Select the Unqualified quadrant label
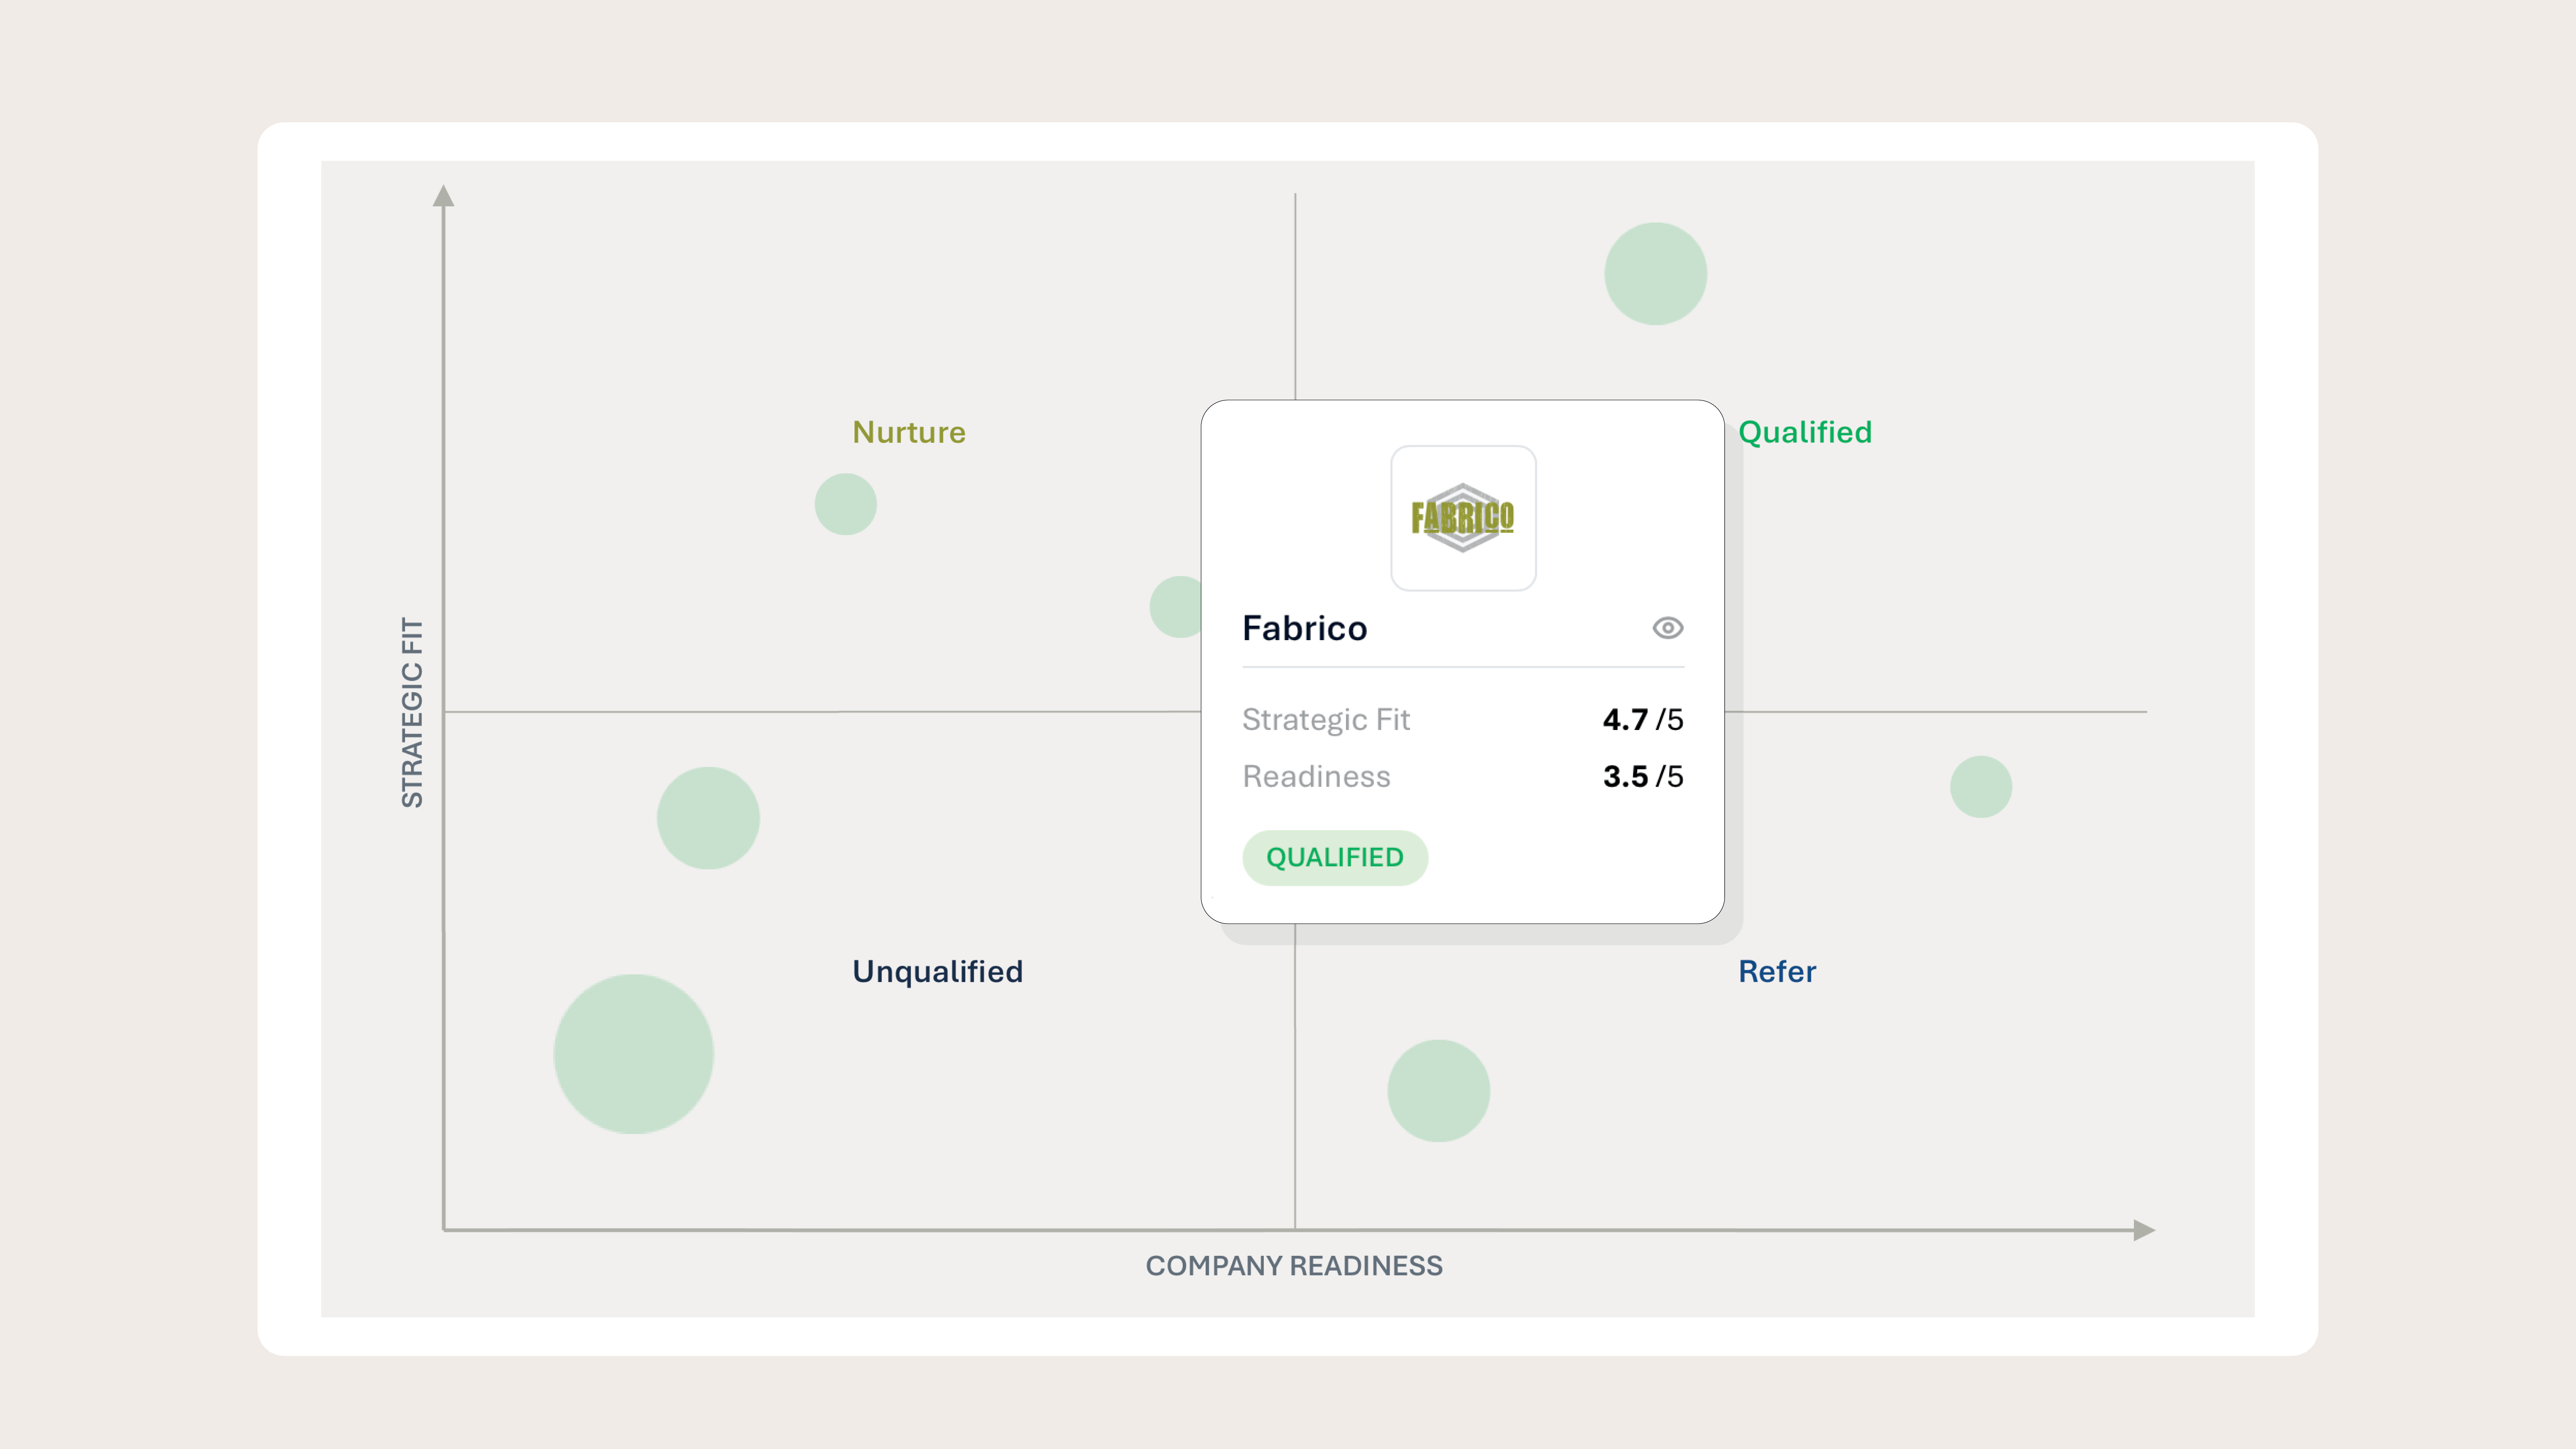 point(937,971)
